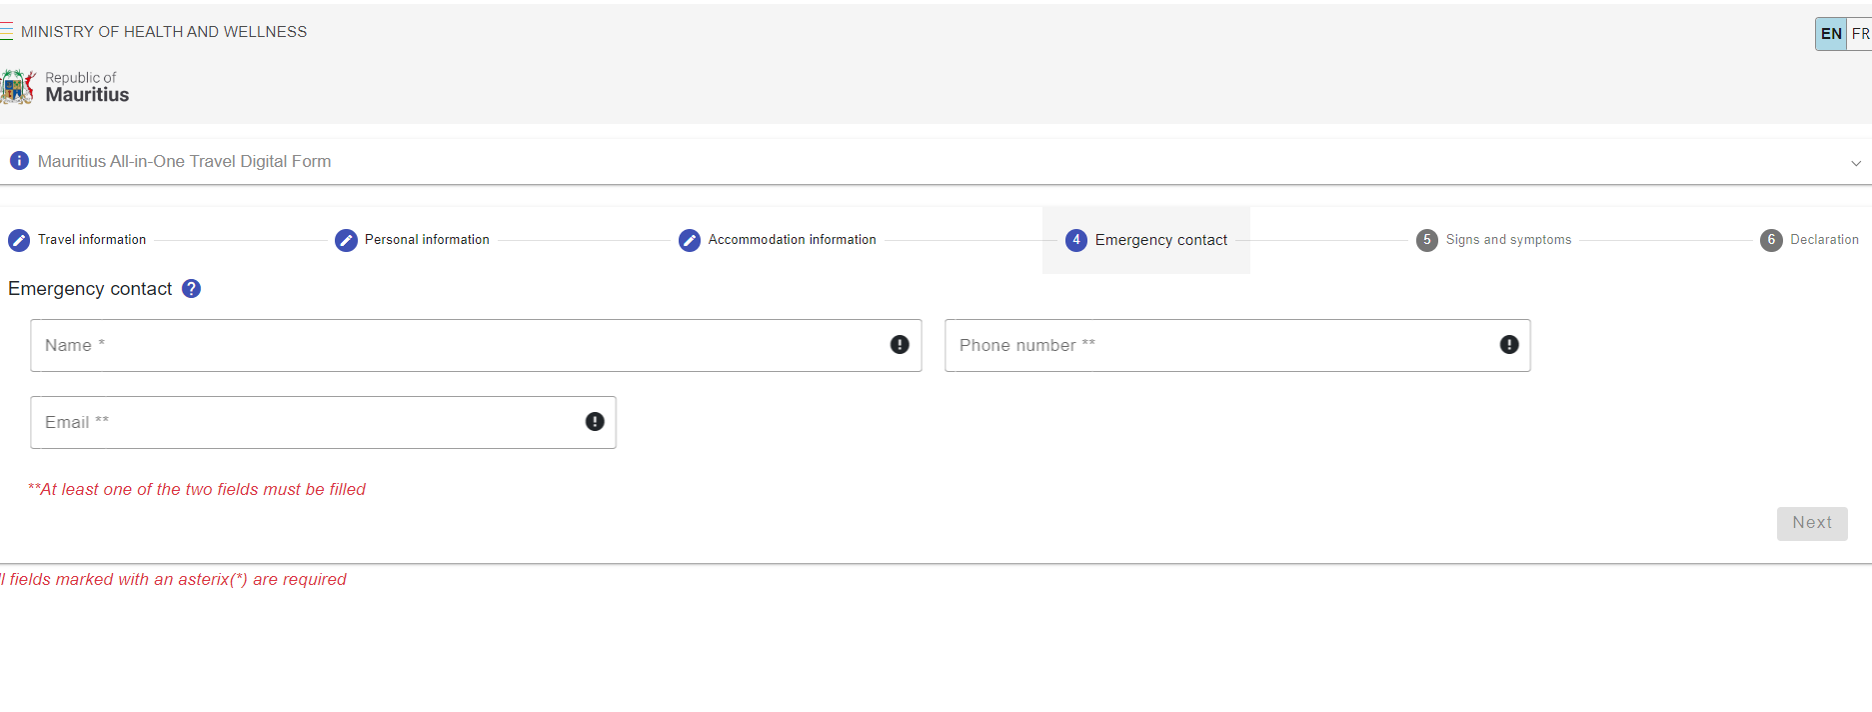This screenshot has width=1872, height=712.
Task: Click the Emergency contact help question icon
Action: (192, 289)
